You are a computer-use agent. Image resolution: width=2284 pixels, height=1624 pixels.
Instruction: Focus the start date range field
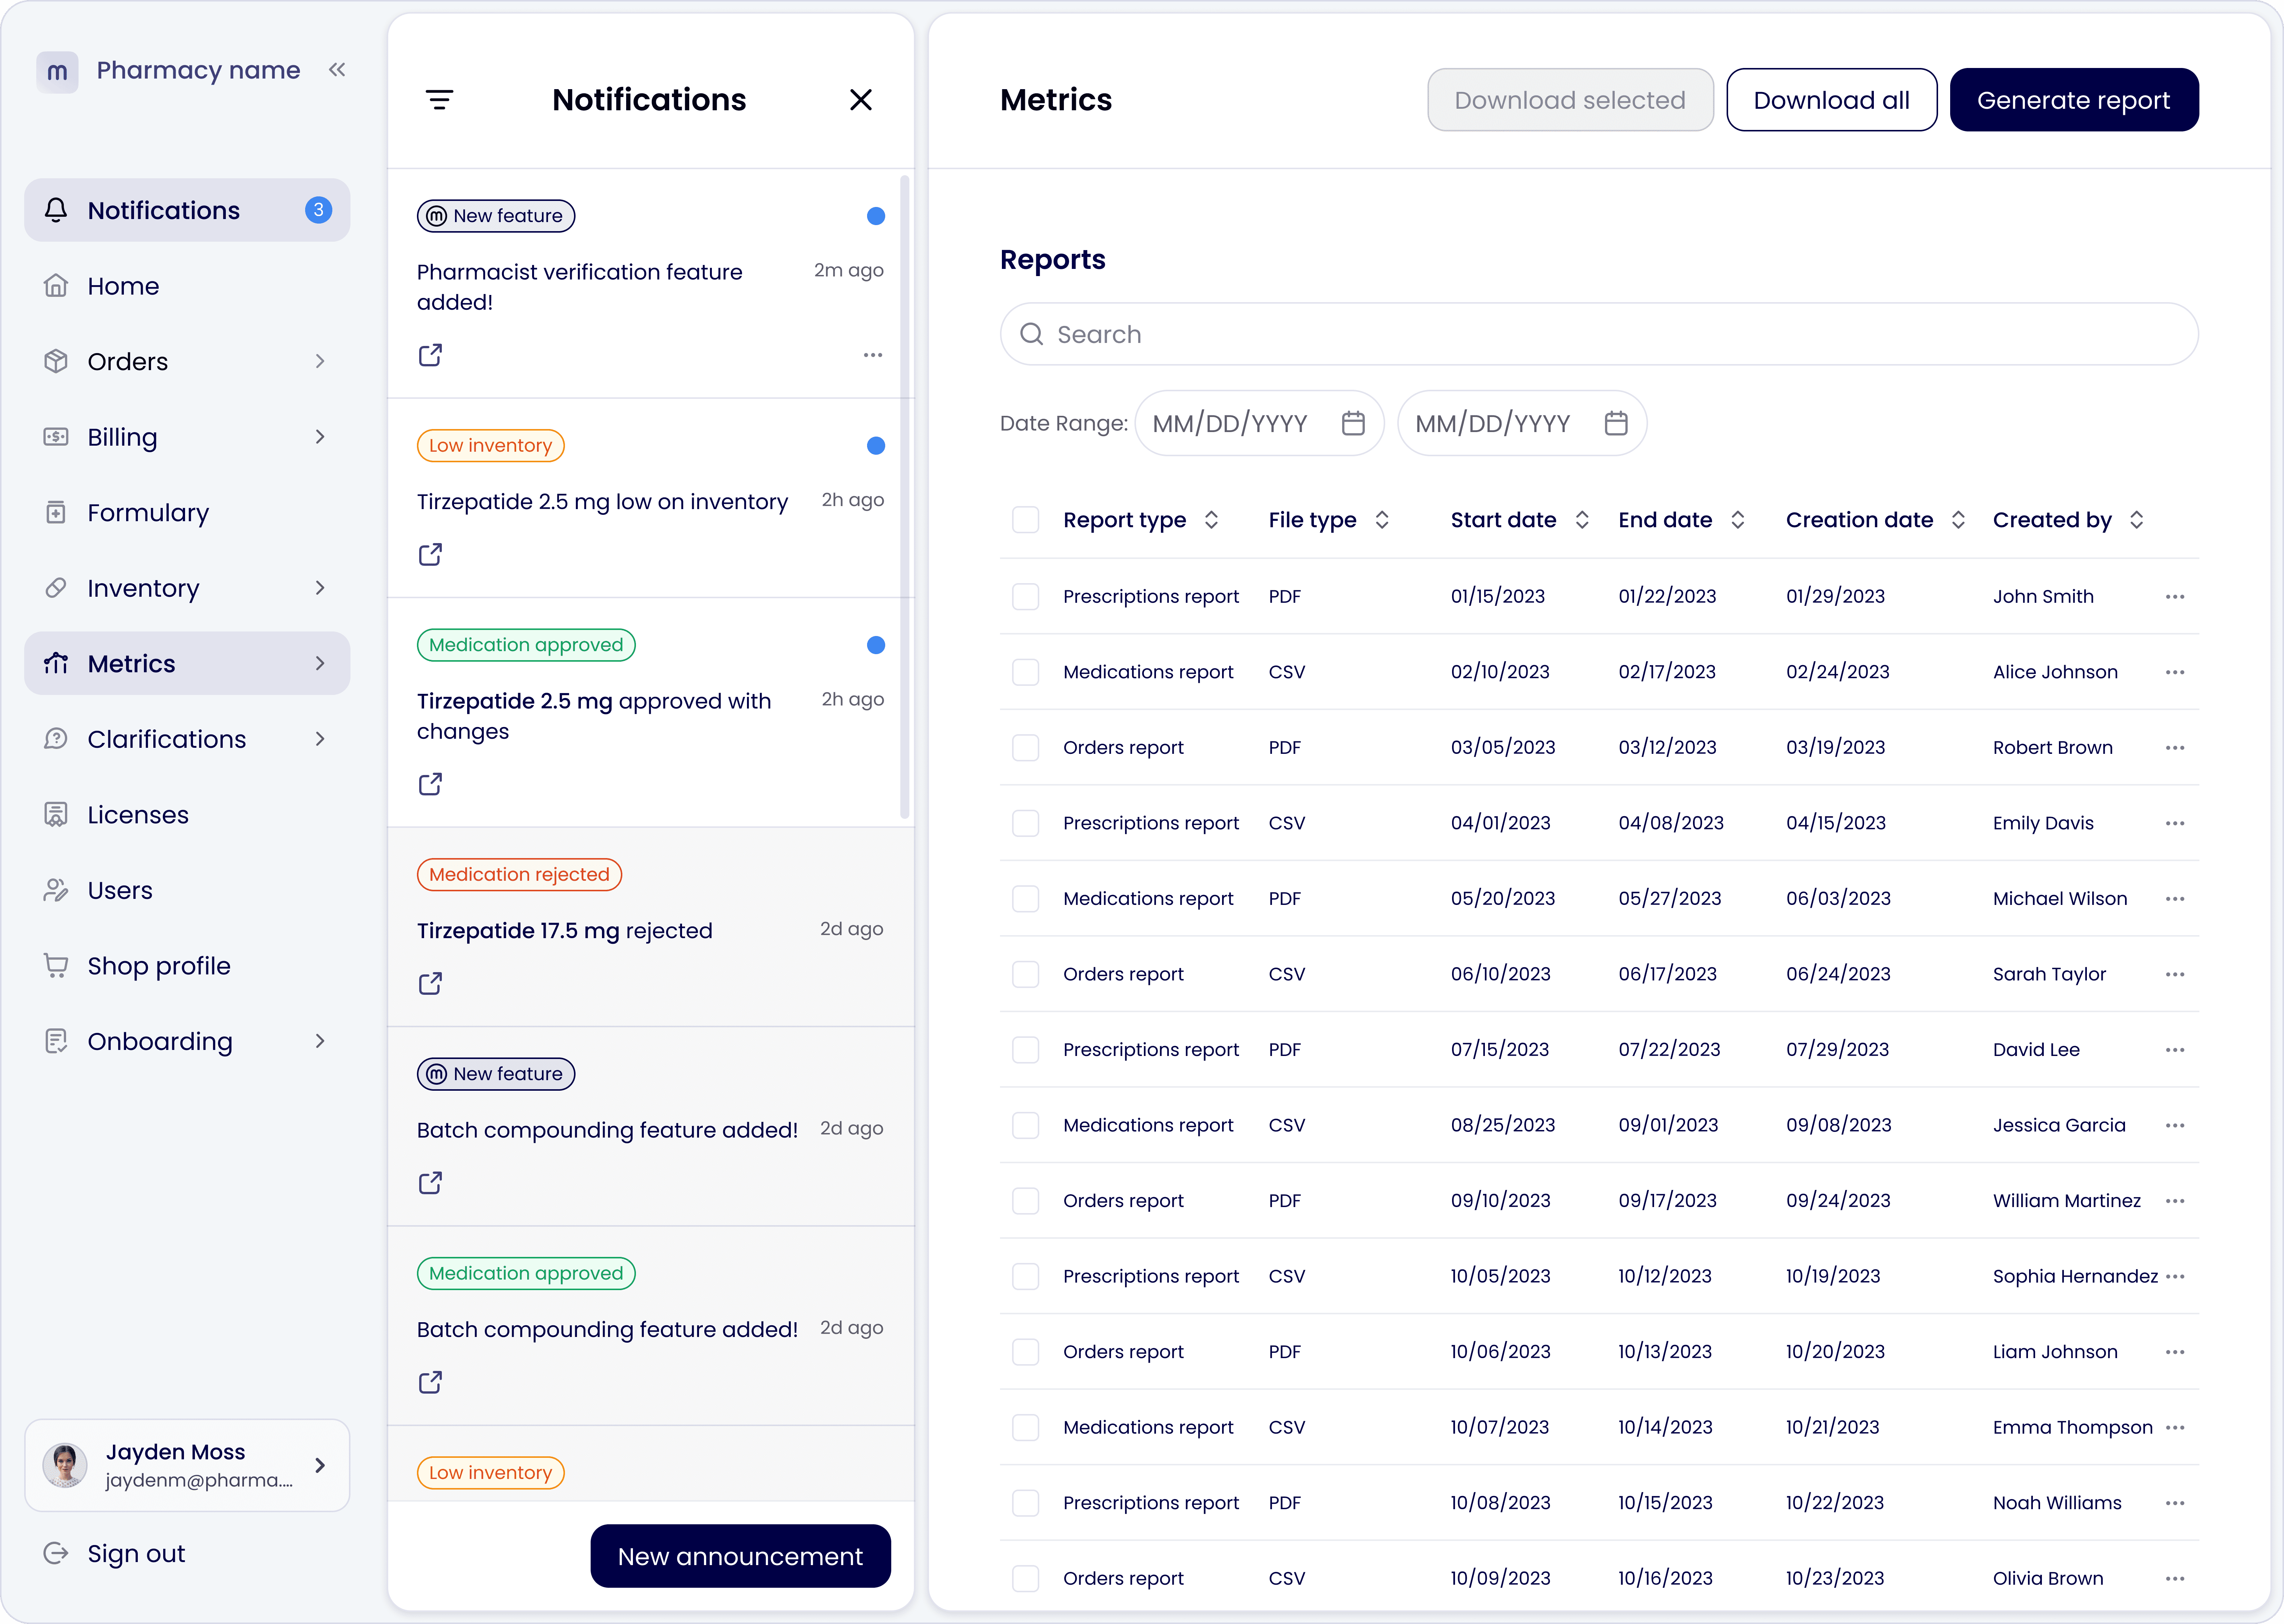(x=1259, y=423)
